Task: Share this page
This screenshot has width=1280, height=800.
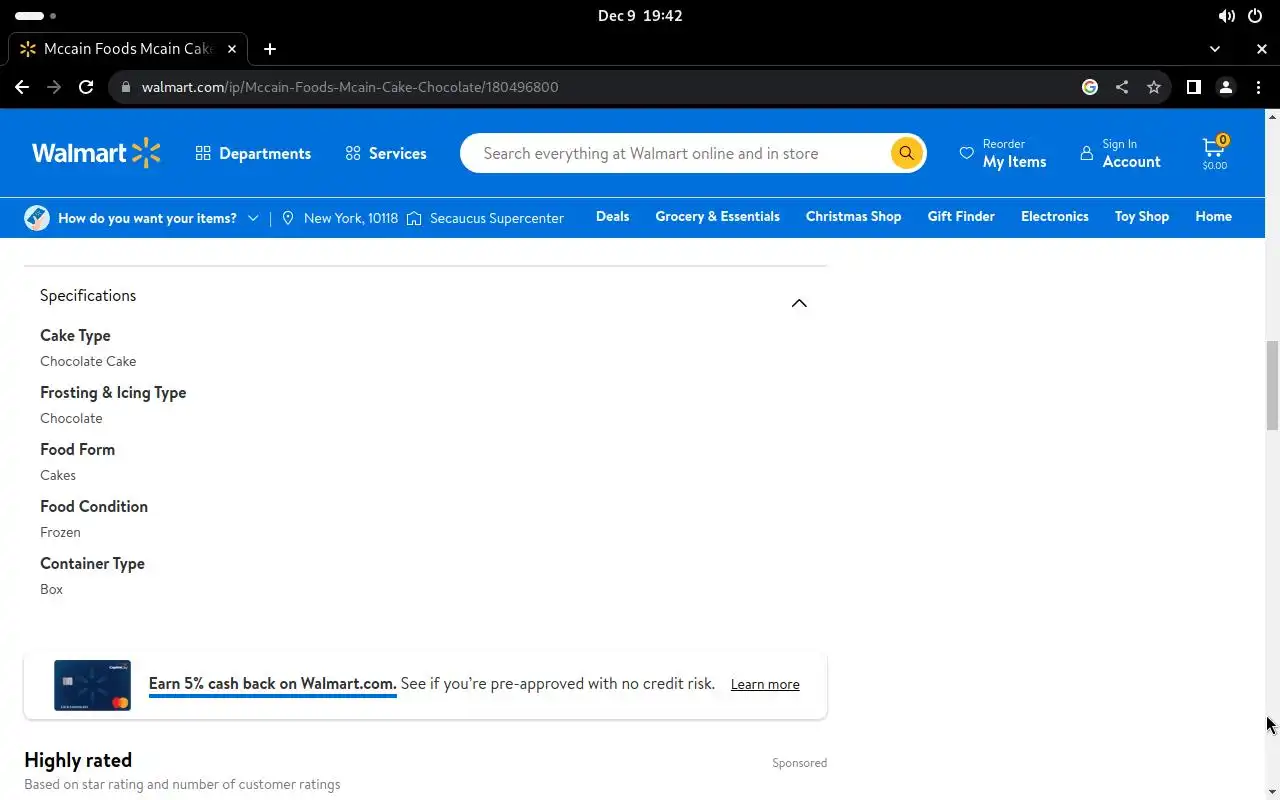Action: pos(1122,87)
